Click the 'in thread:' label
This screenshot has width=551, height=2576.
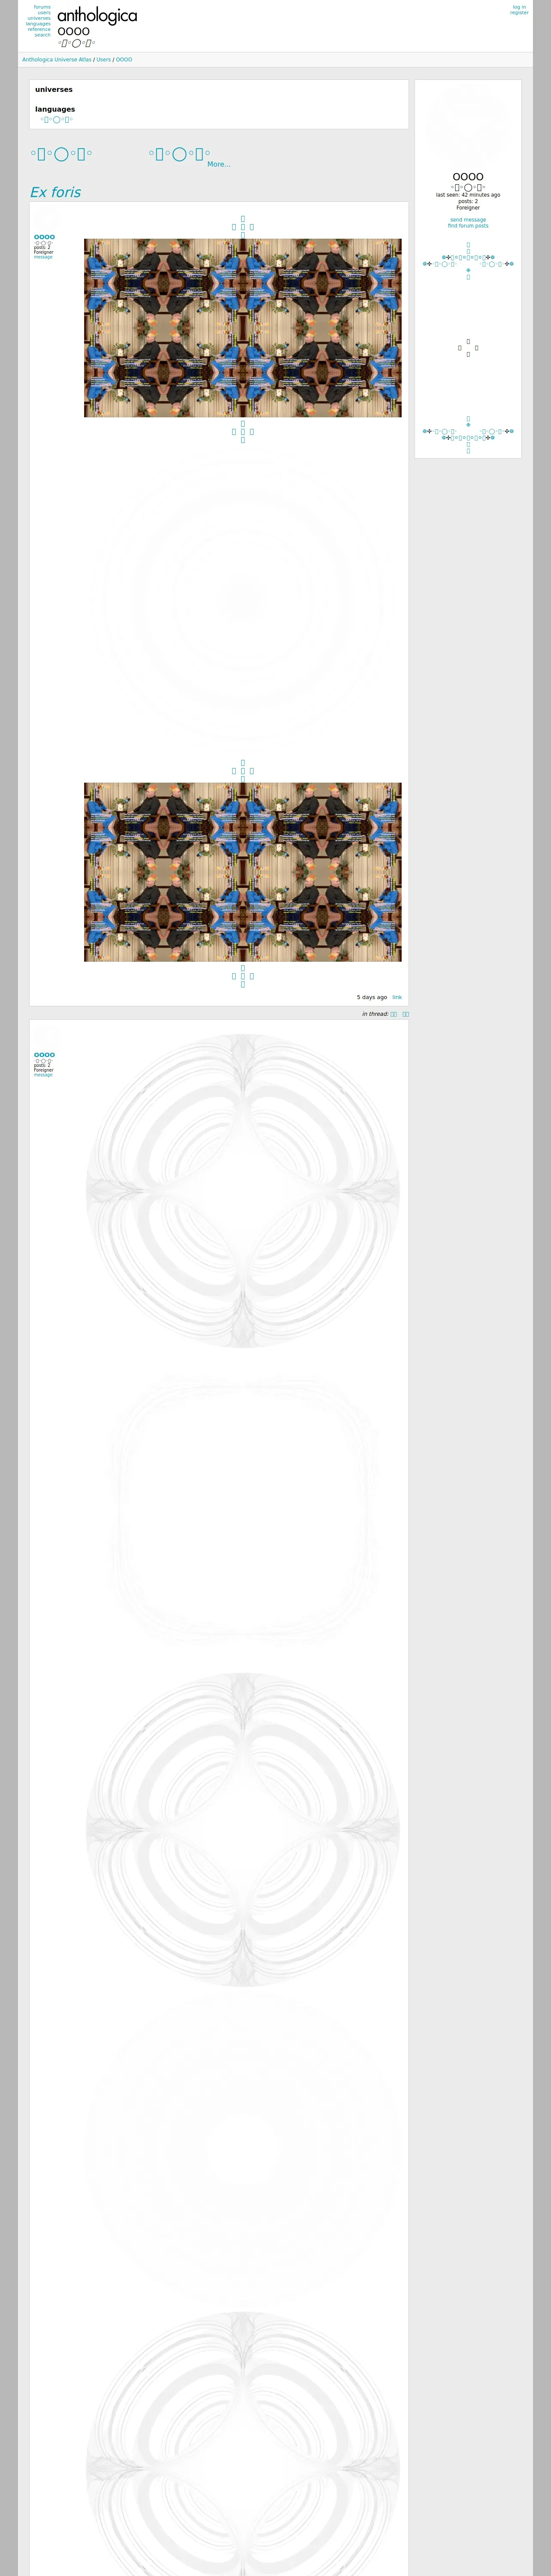pyautogui.click(x=375, y=1014)
